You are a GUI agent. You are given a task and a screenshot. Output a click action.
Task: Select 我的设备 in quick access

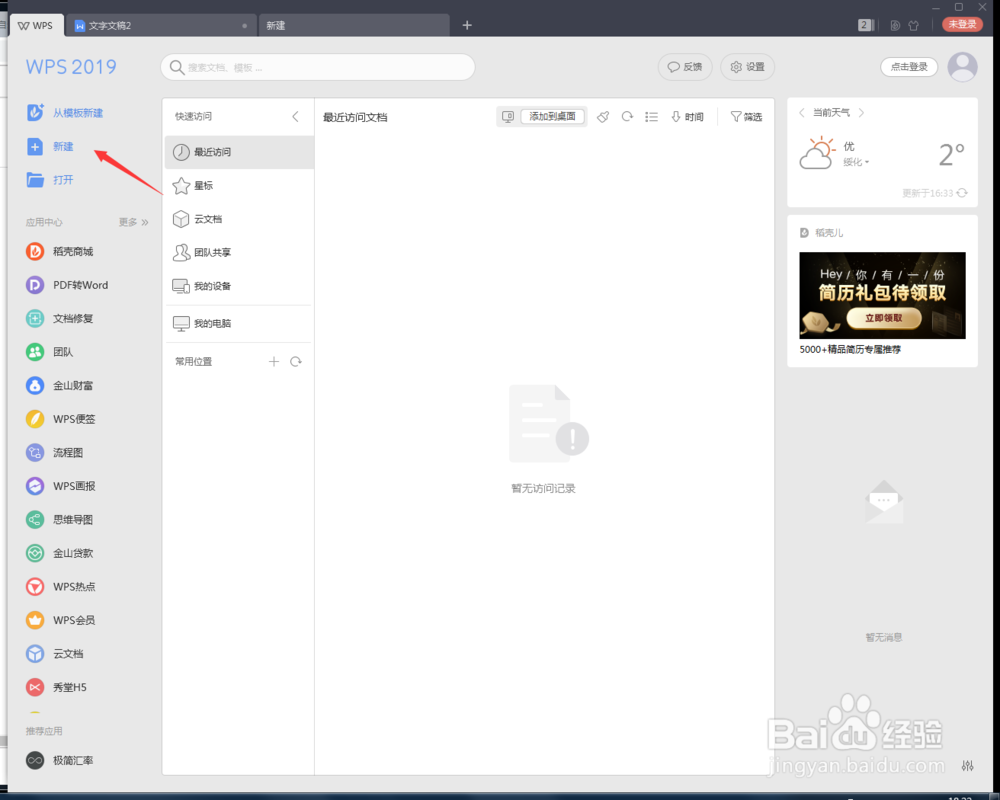[x=239, y=286]
